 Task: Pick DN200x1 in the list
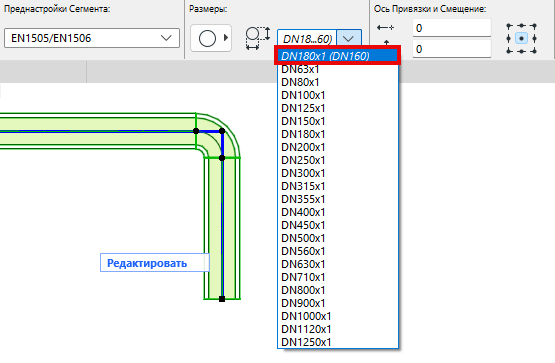[x=338, y=147]
